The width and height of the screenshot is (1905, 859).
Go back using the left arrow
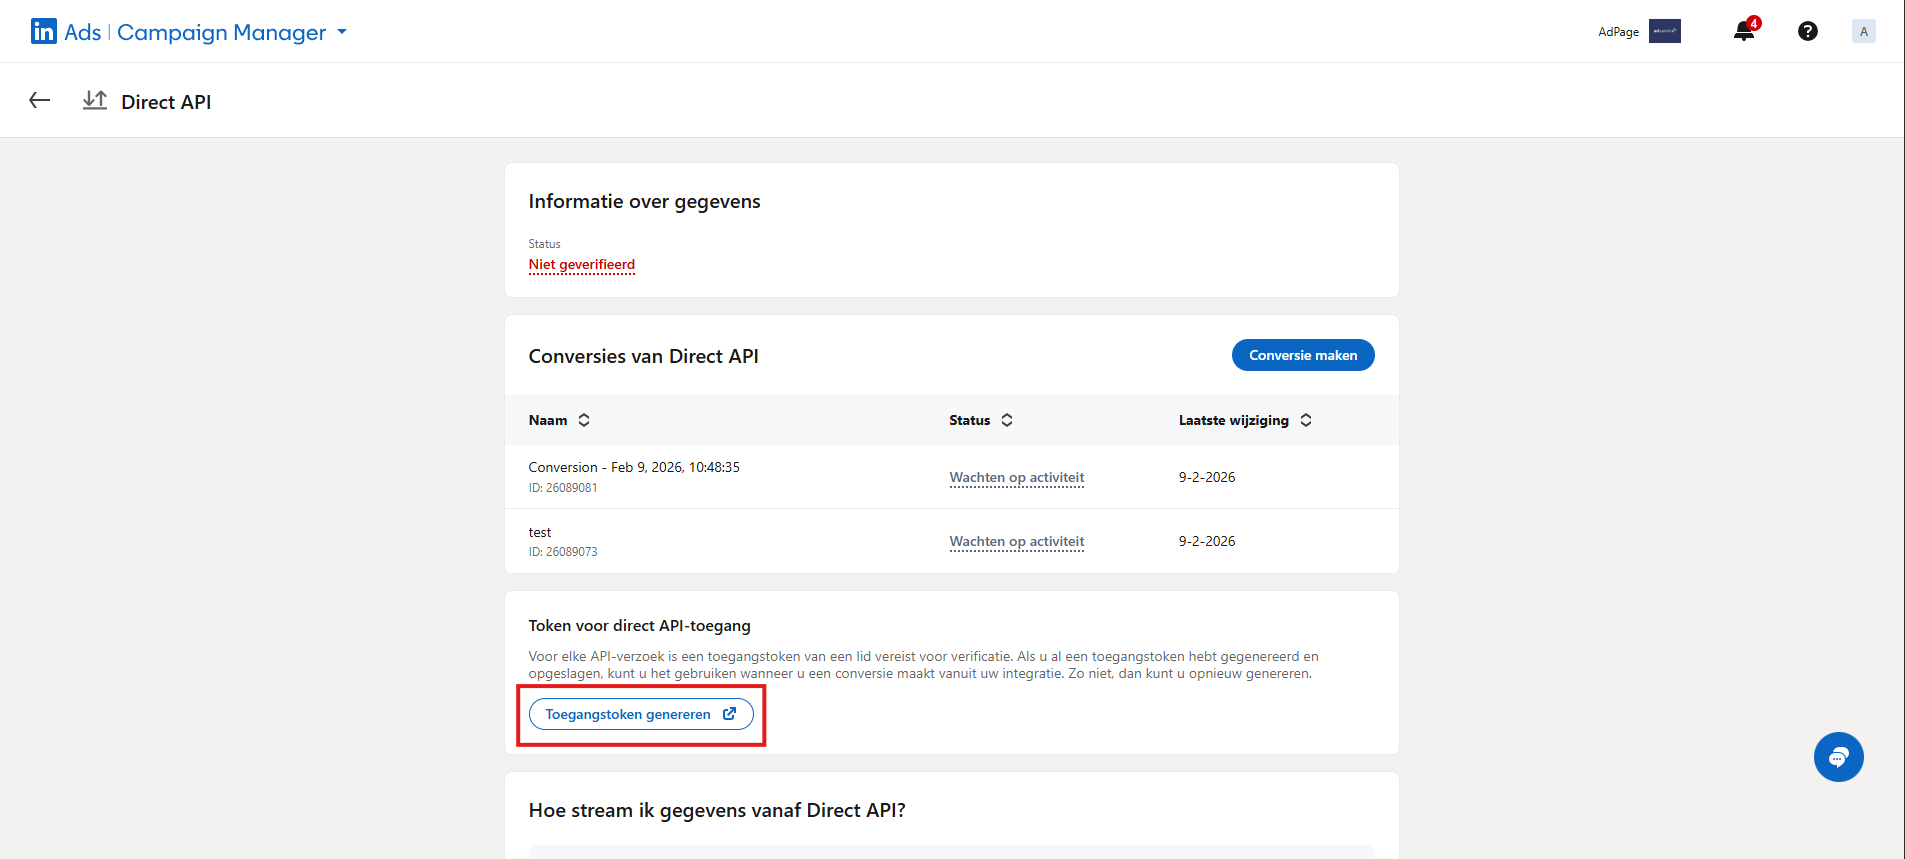tap(40, 100)
